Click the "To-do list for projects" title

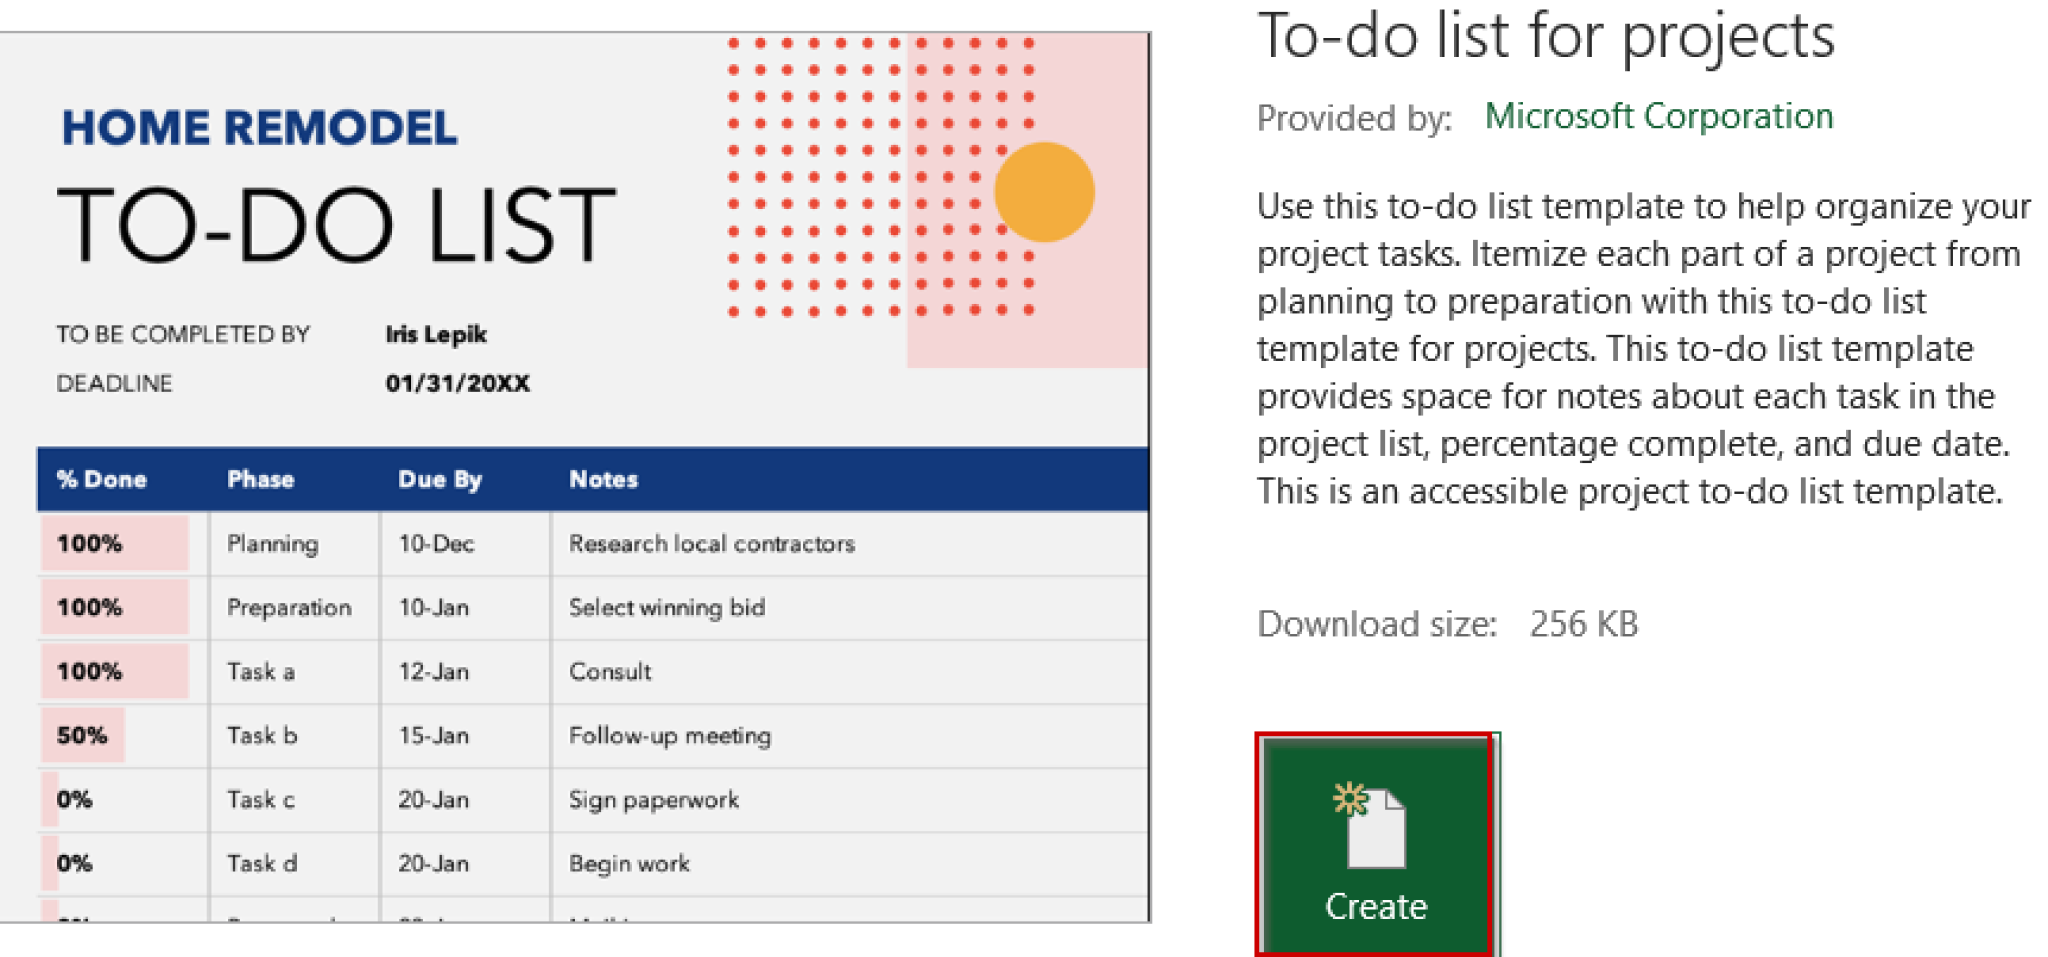pos(1547,36)
